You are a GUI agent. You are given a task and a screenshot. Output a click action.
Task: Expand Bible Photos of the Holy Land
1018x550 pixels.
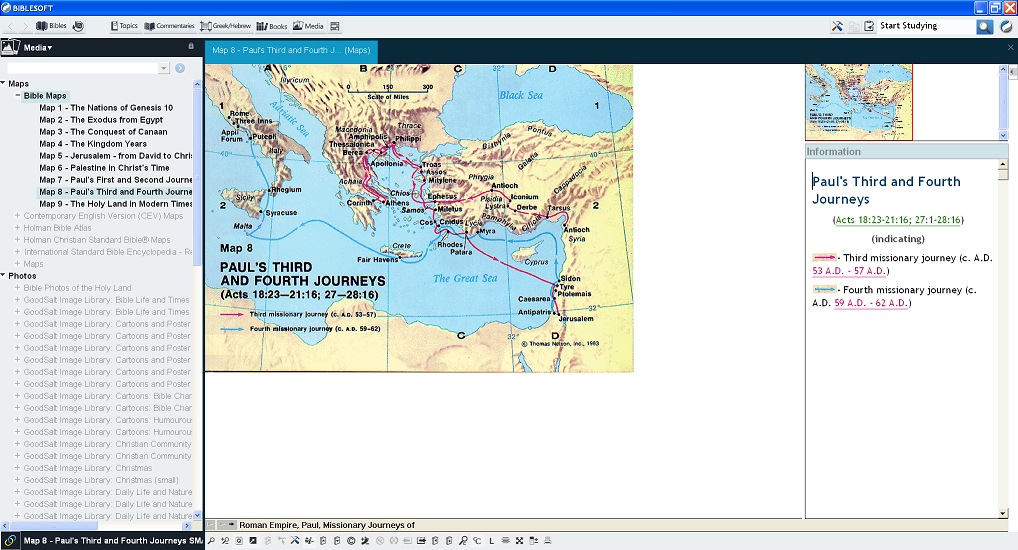18,288
